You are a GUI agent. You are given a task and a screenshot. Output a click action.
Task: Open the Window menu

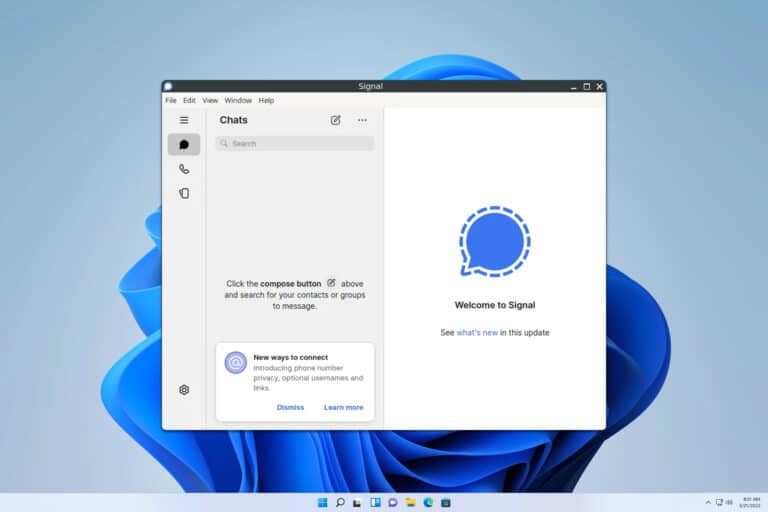[238, 100]
